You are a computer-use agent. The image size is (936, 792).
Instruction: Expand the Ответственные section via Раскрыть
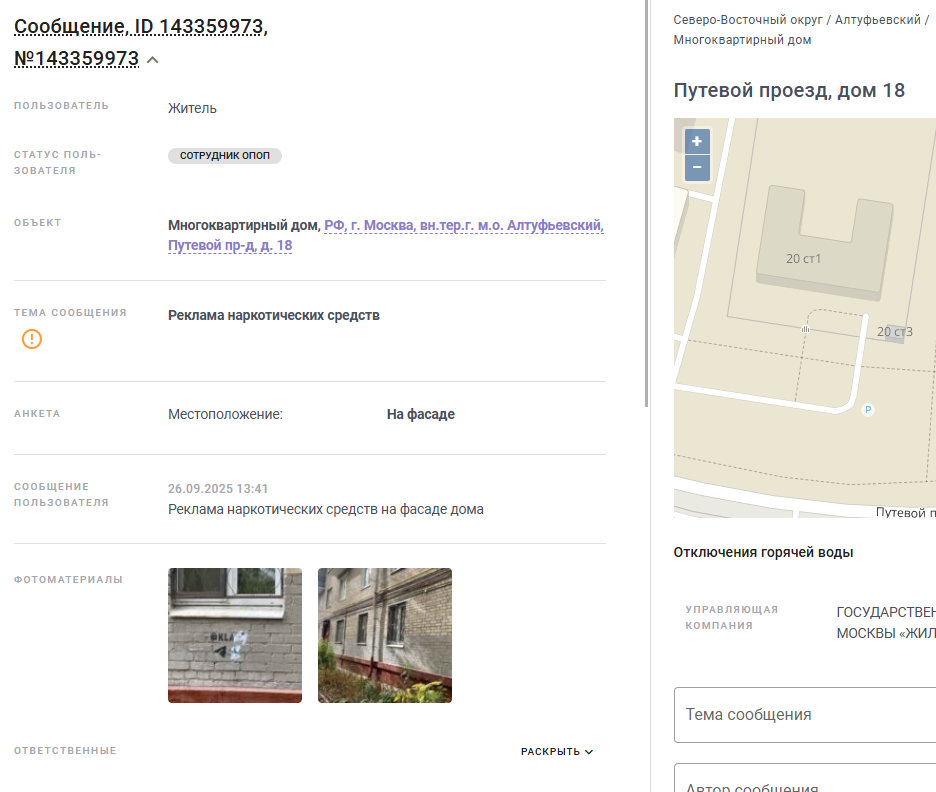(x=556, y=751)
